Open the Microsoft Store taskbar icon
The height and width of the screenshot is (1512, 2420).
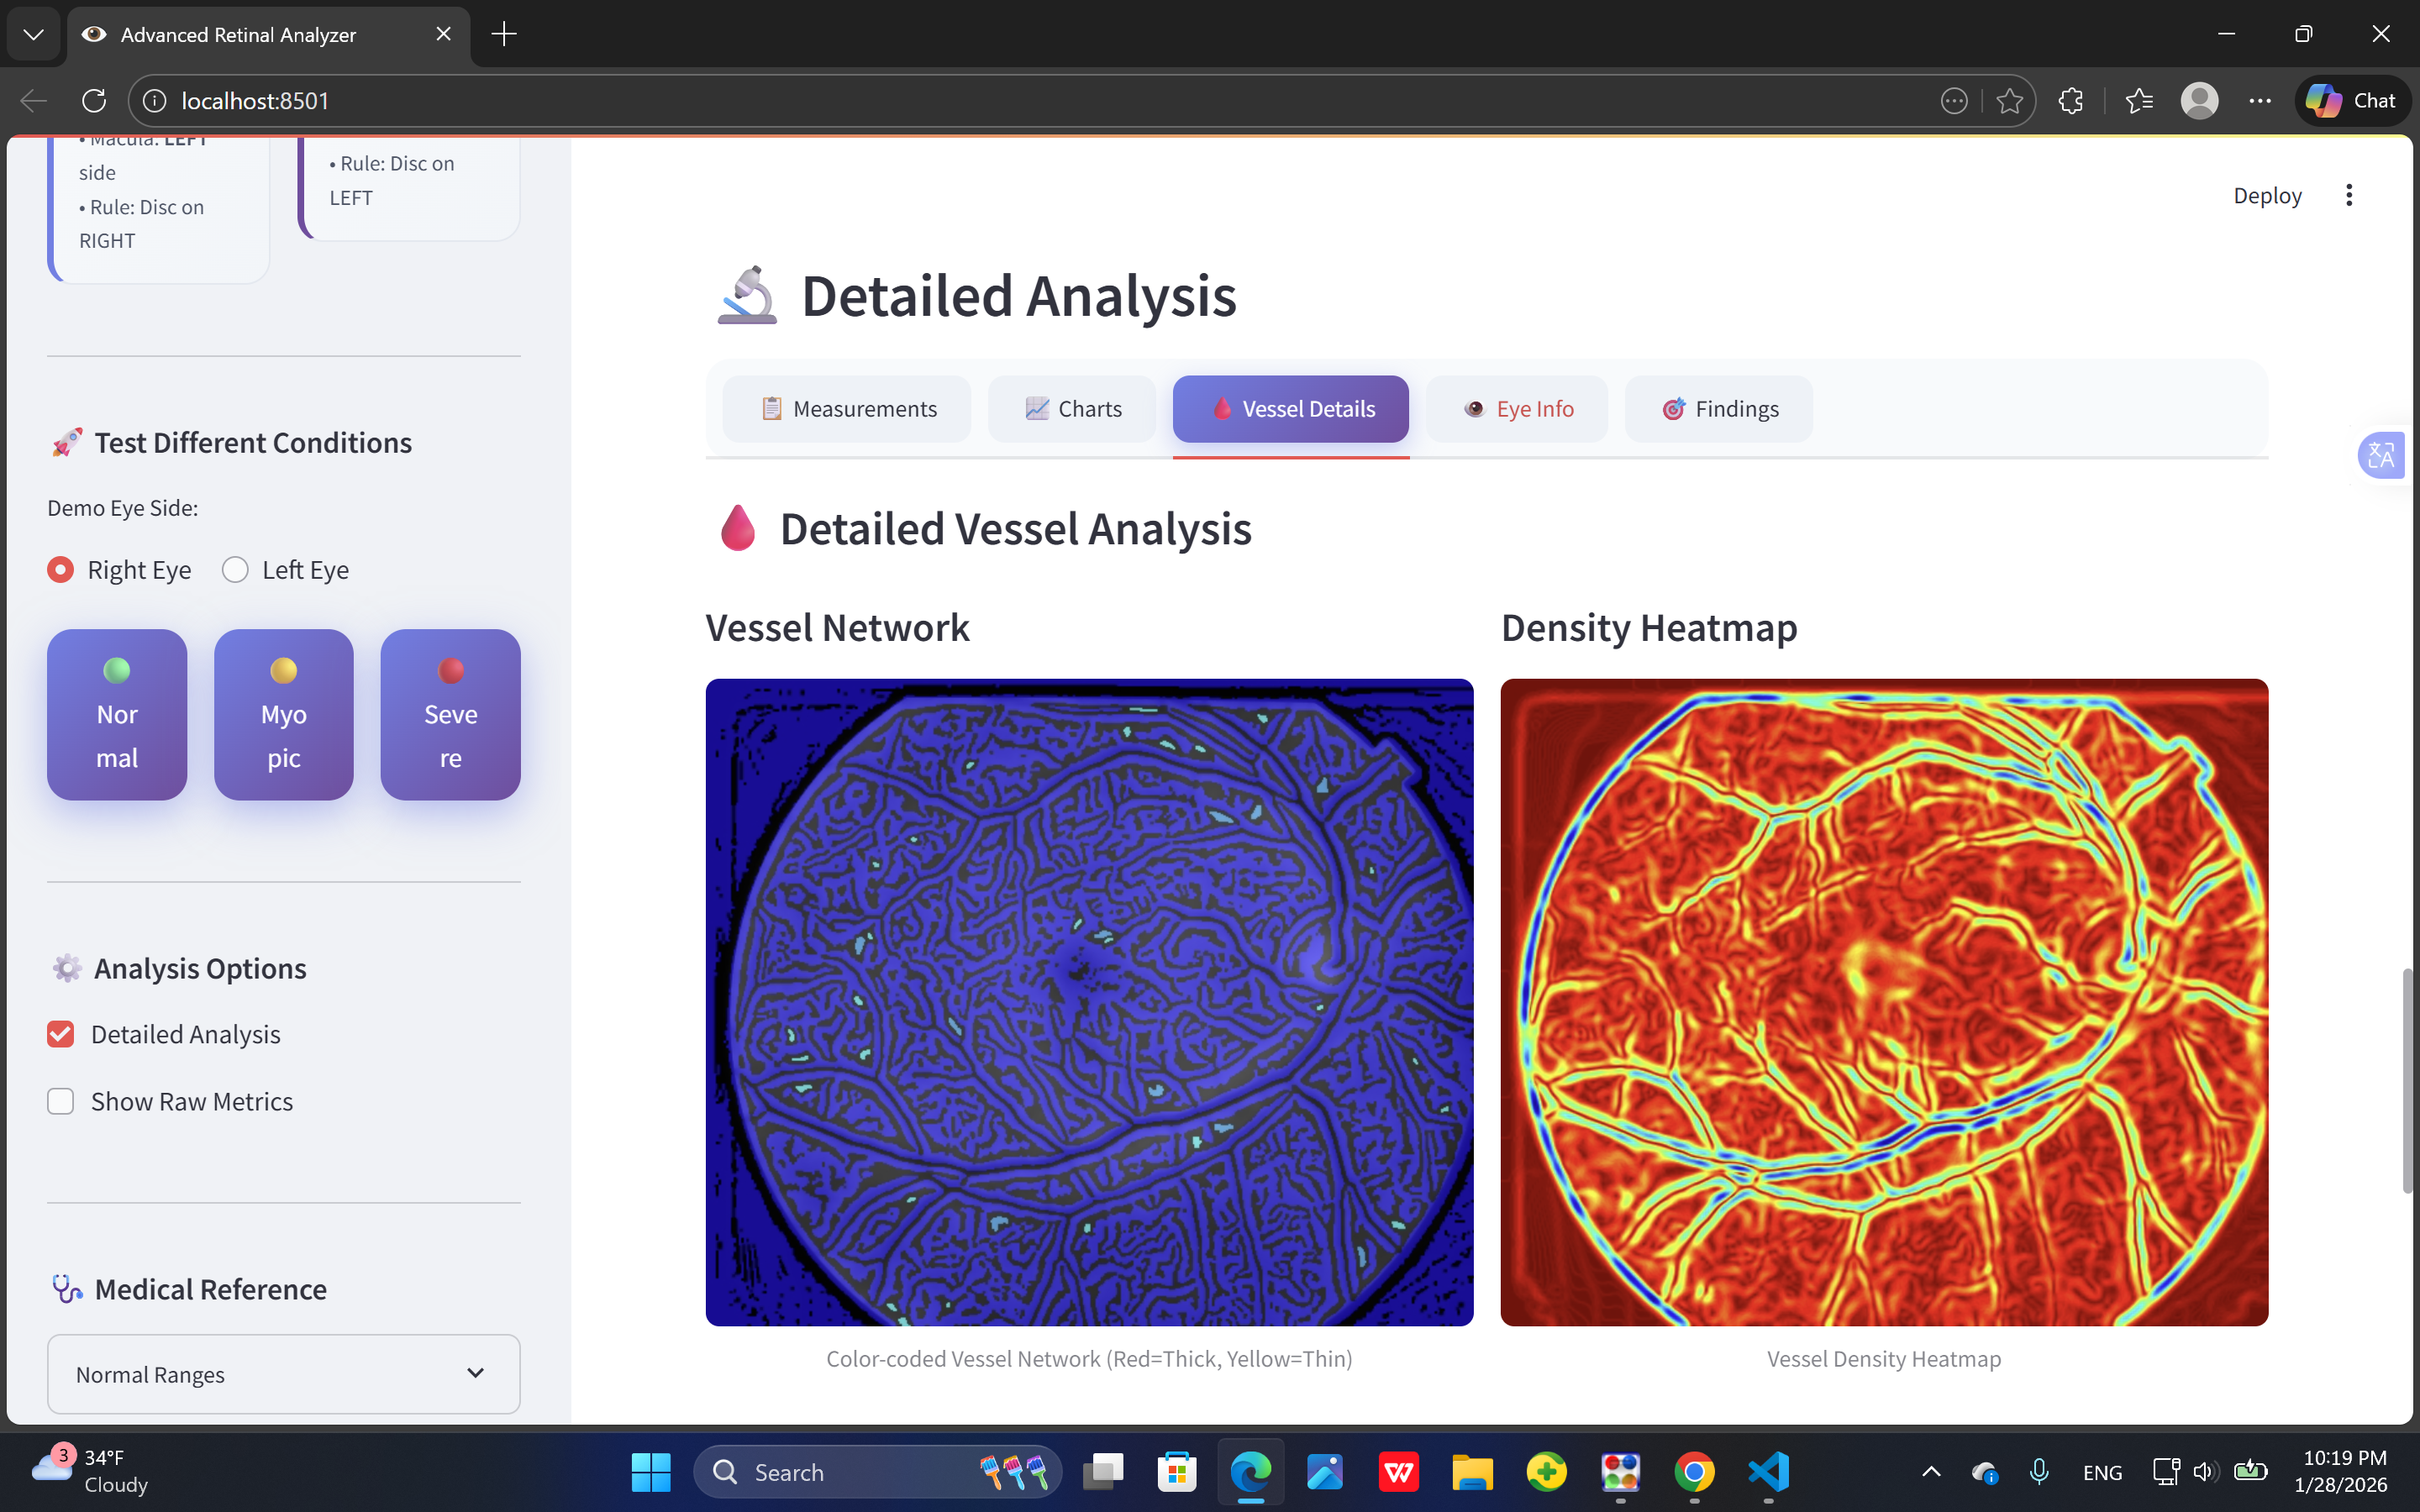[1177, 1472]
